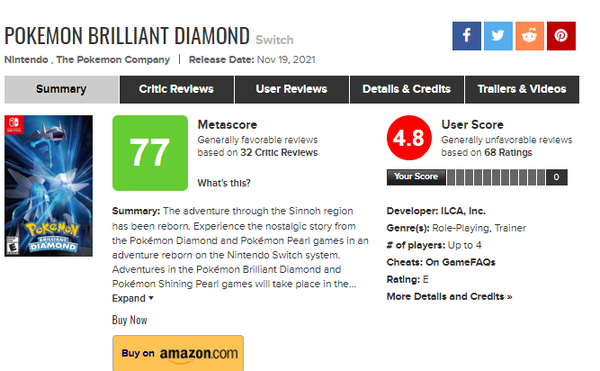Share the page on Reddit
This screenshot has height=371, width=600.
tap(530, 36)
